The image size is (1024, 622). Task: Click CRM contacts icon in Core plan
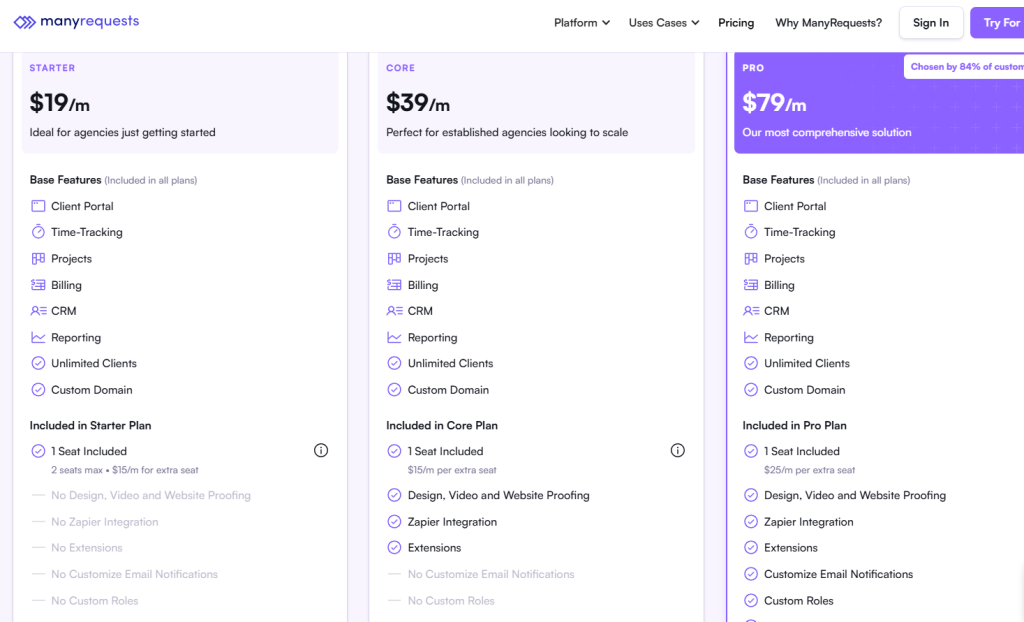[x=394, y=311]
